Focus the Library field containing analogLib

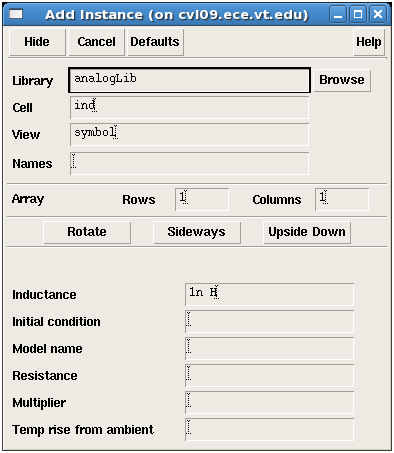click(189, 80)
